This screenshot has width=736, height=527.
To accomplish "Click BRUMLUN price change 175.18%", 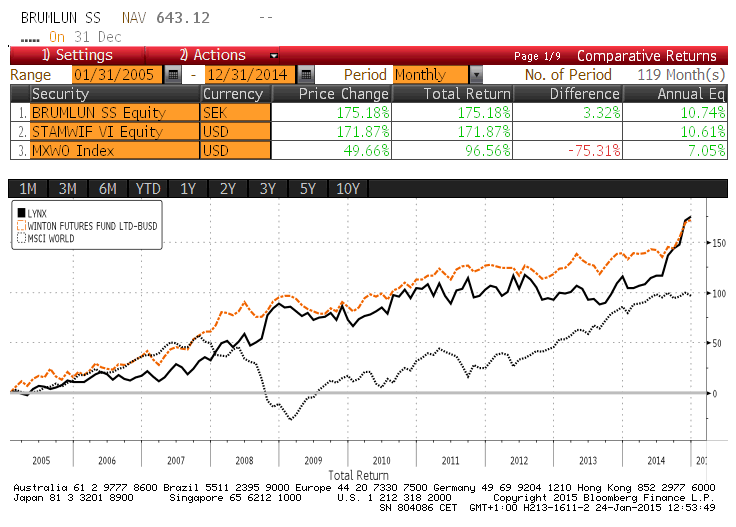I will tap(363, 113).
